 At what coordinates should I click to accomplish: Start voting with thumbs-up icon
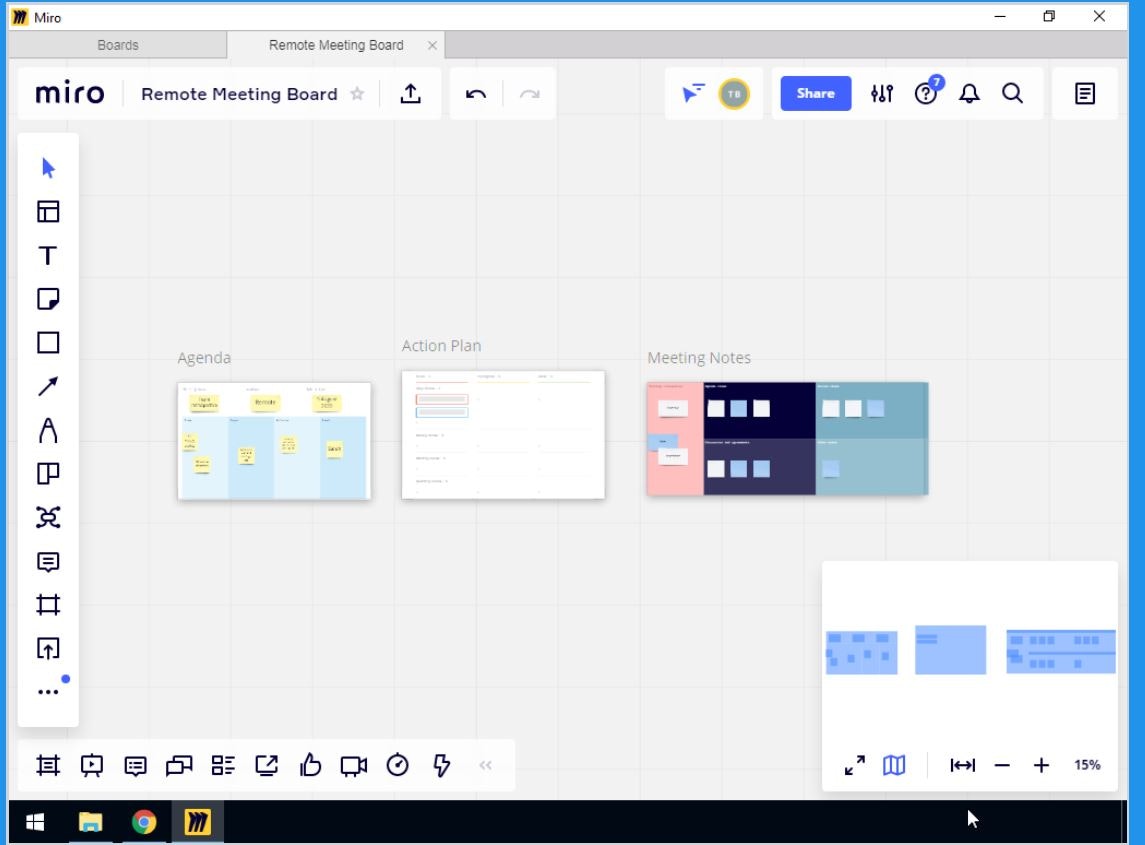tap(310, 765)
